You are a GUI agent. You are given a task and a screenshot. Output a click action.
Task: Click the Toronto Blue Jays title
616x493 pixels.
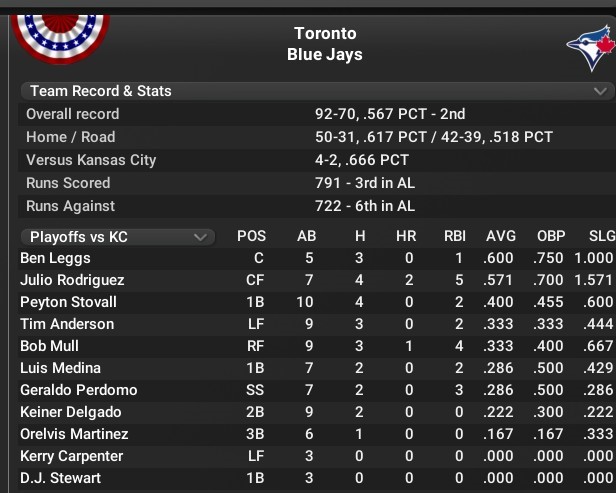point(324,44)
